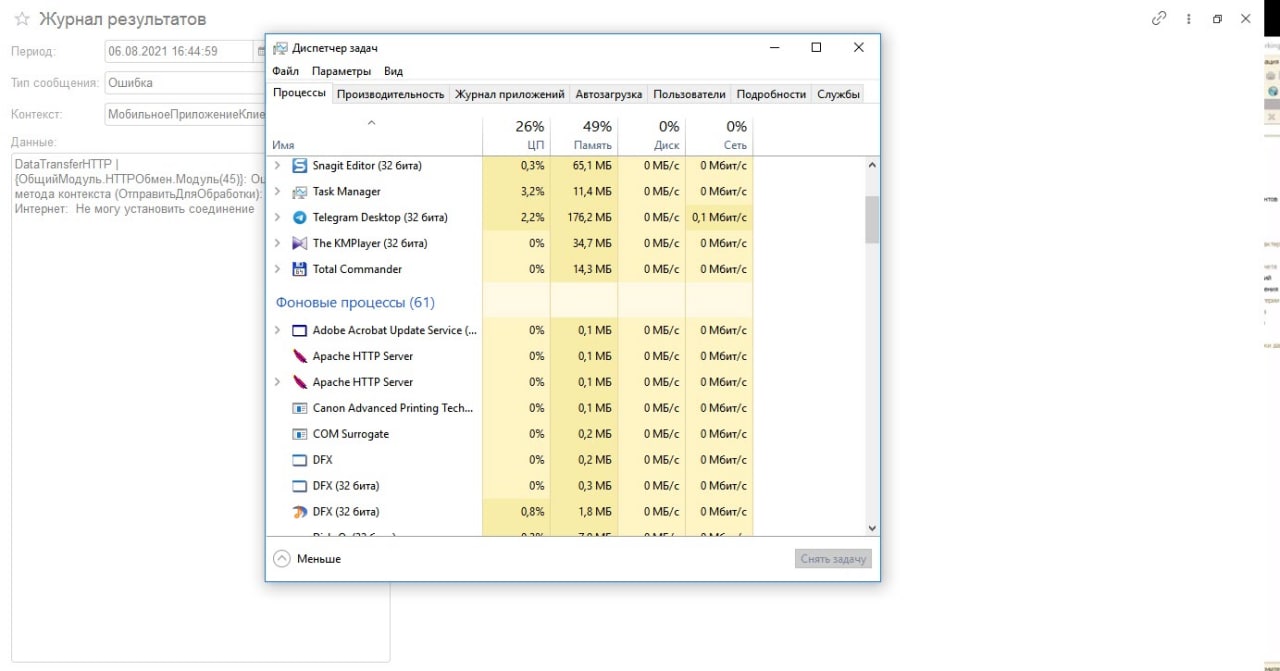The height and width of the screenshot is (671, 1280).
Task: Click the sort arrow above the Имя column
Action: [372, 123]
